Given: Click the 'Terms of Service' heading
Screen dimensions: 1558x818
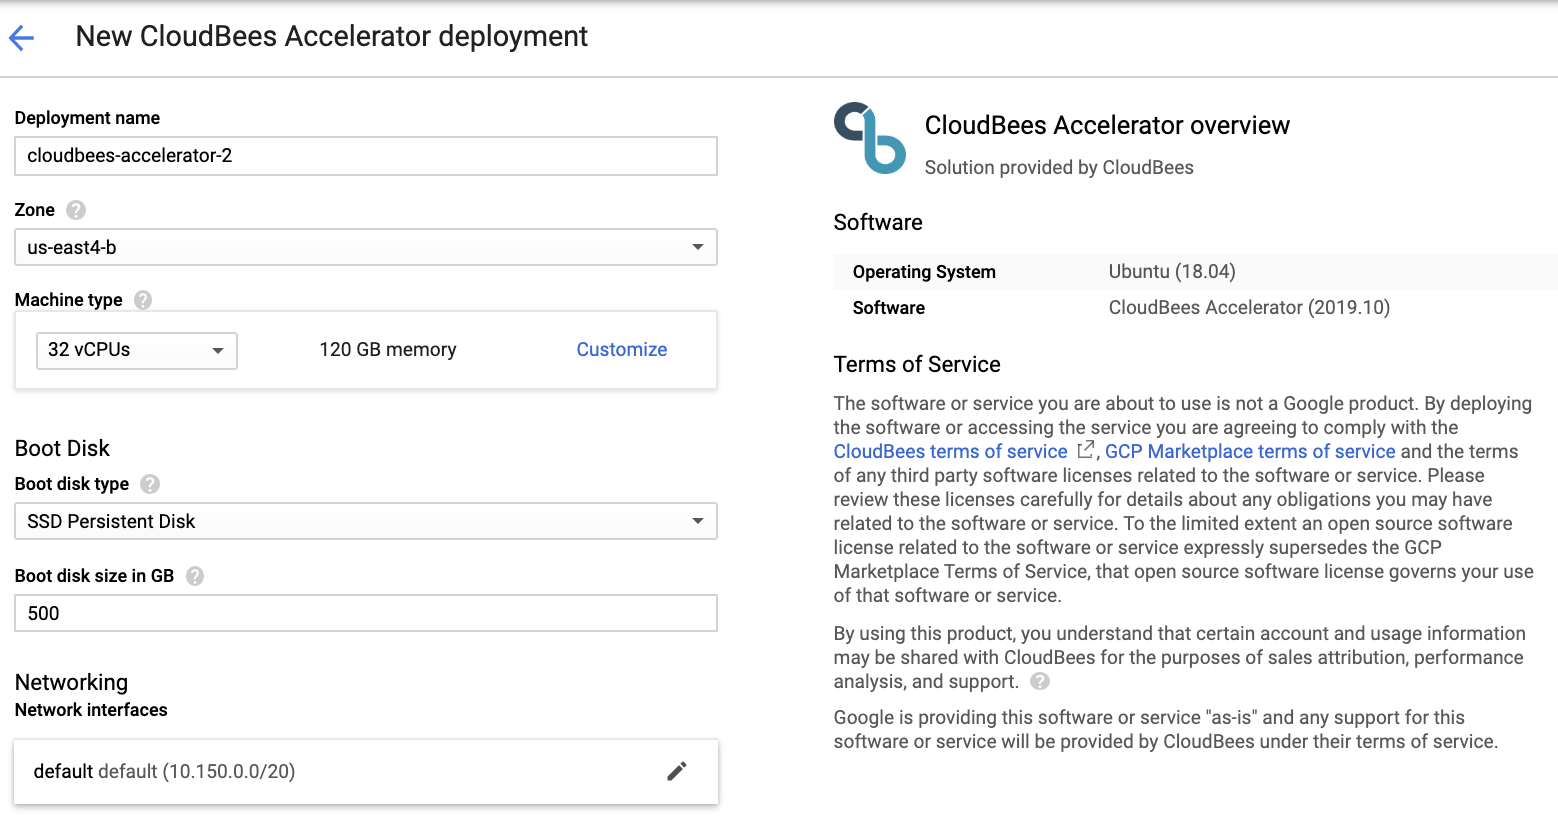Looking at the screenshot, I should [x=917, y=364].
